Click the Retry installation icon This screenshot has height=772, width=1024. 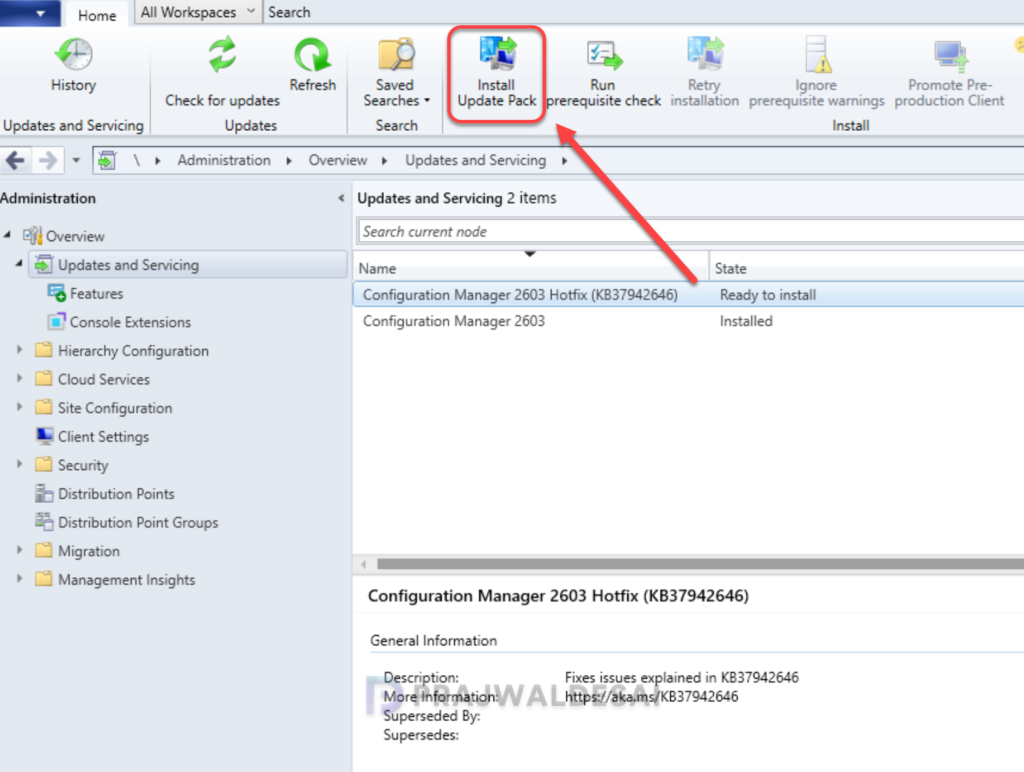[705, 54]
